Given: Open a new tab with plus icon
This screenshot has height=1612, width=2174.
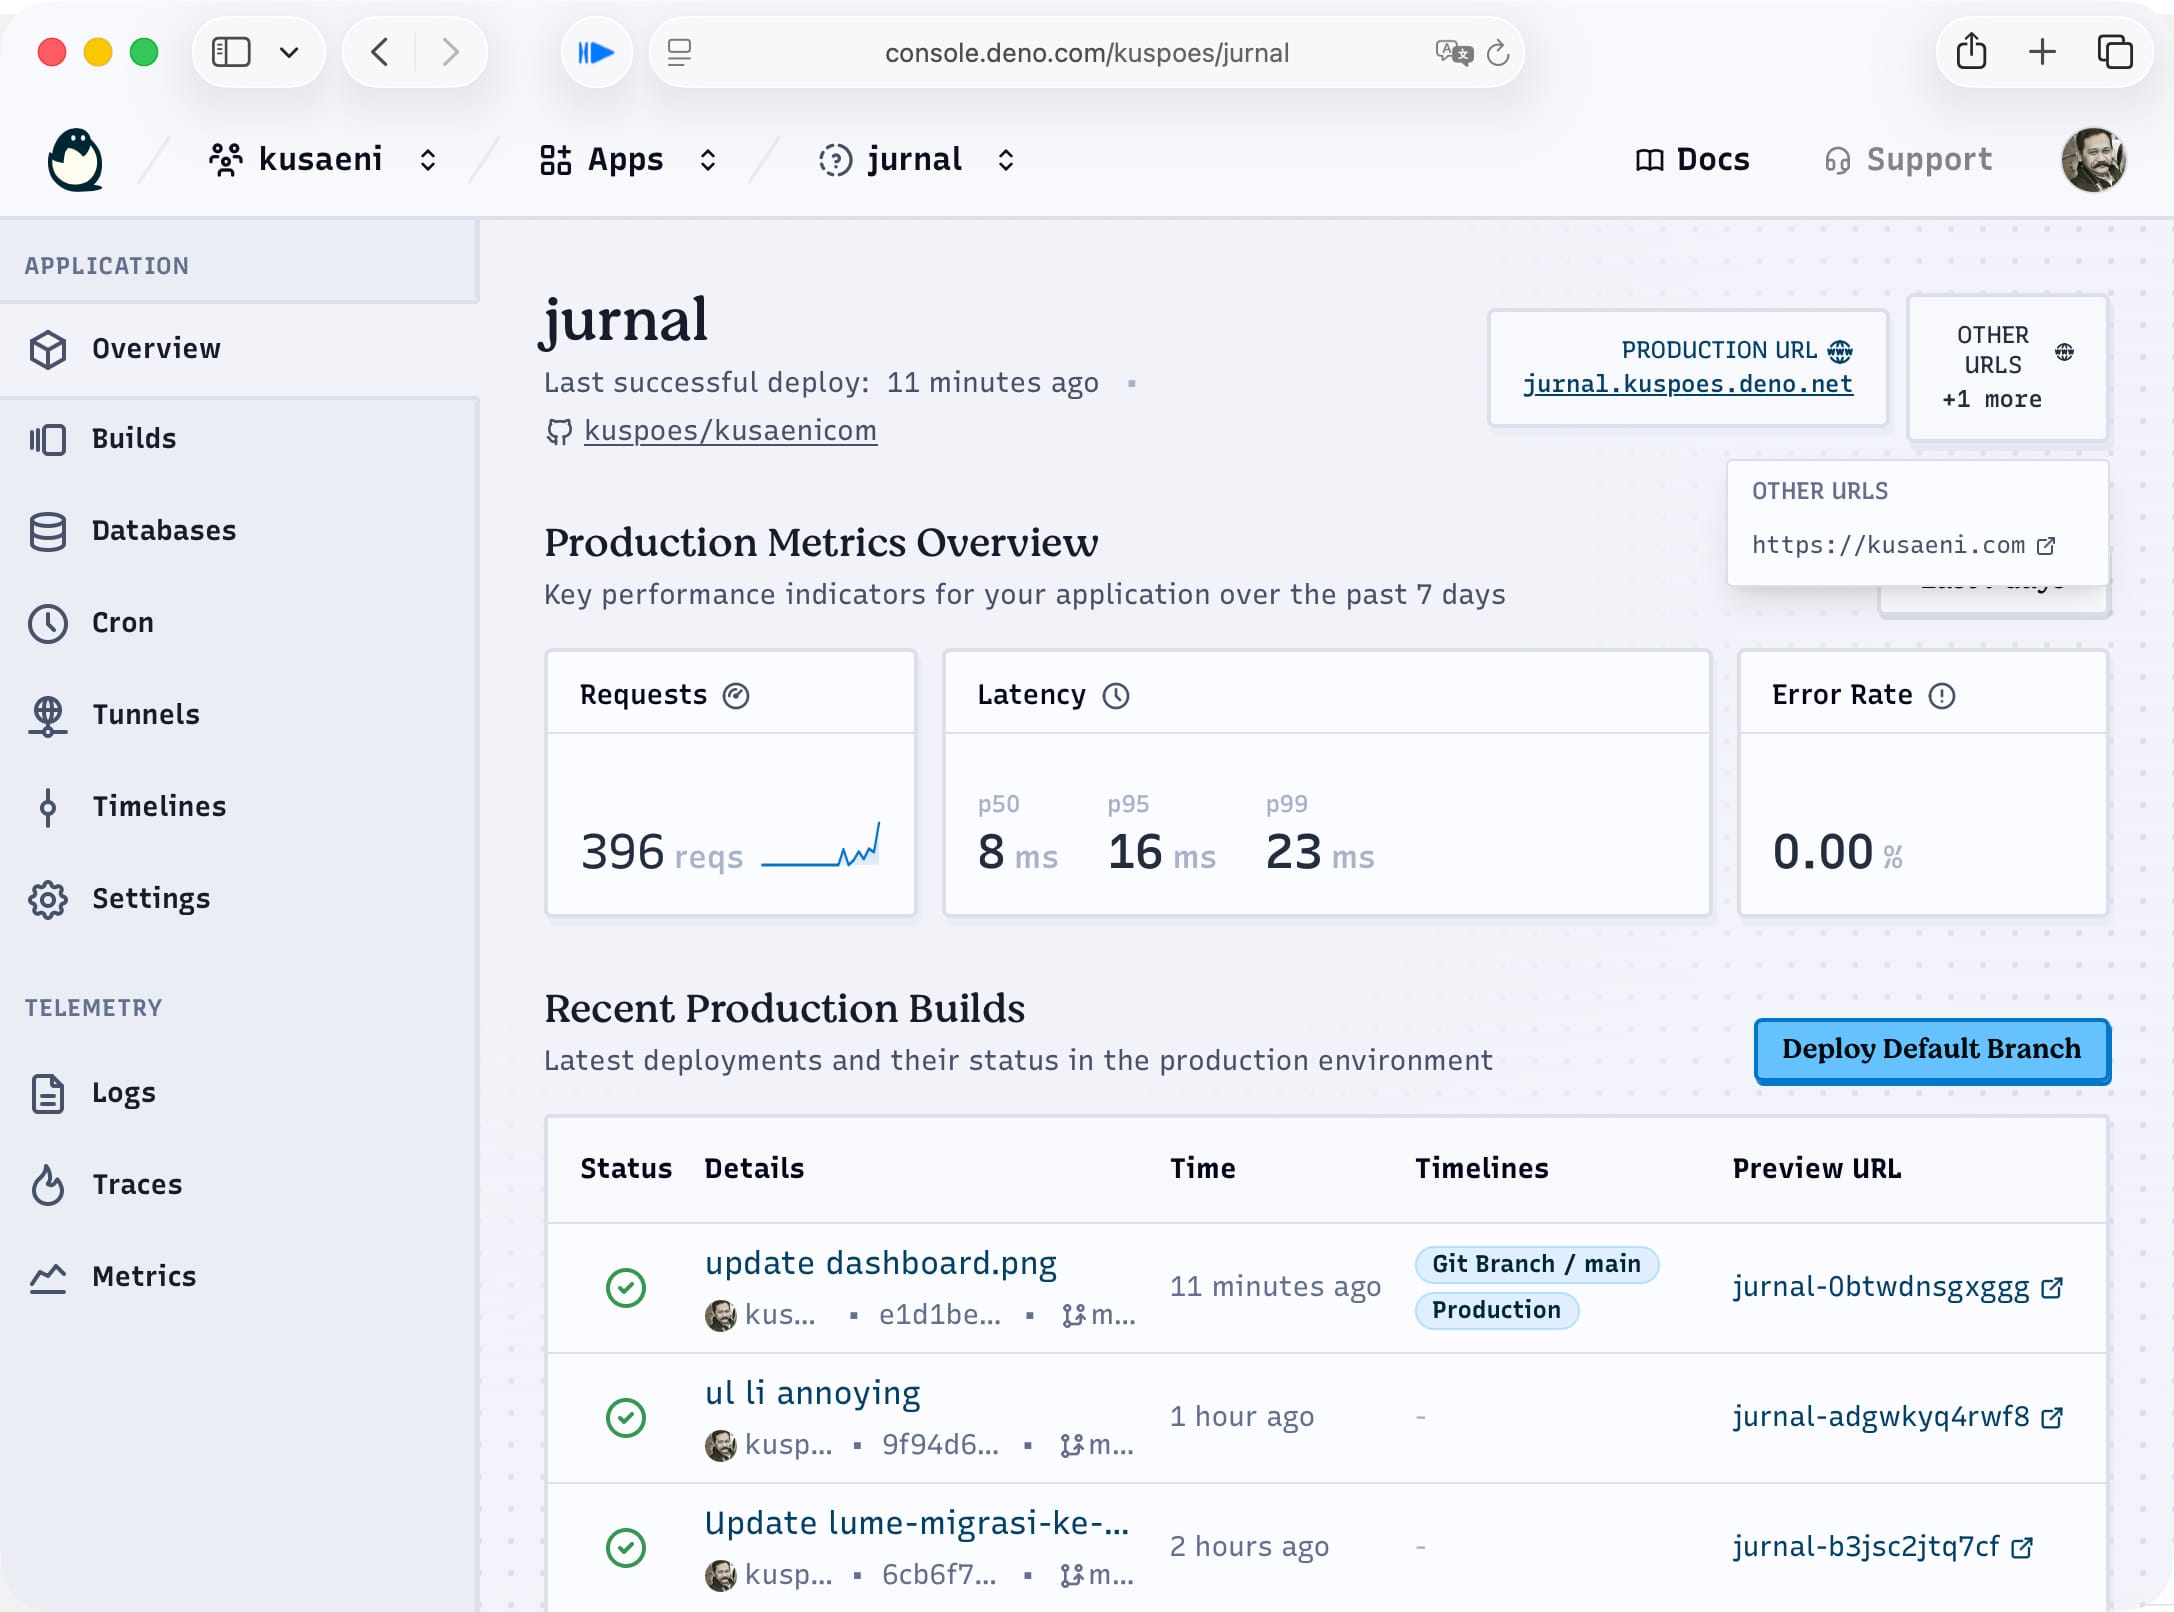Looking at the screenshot, I should click(2042, 52).
